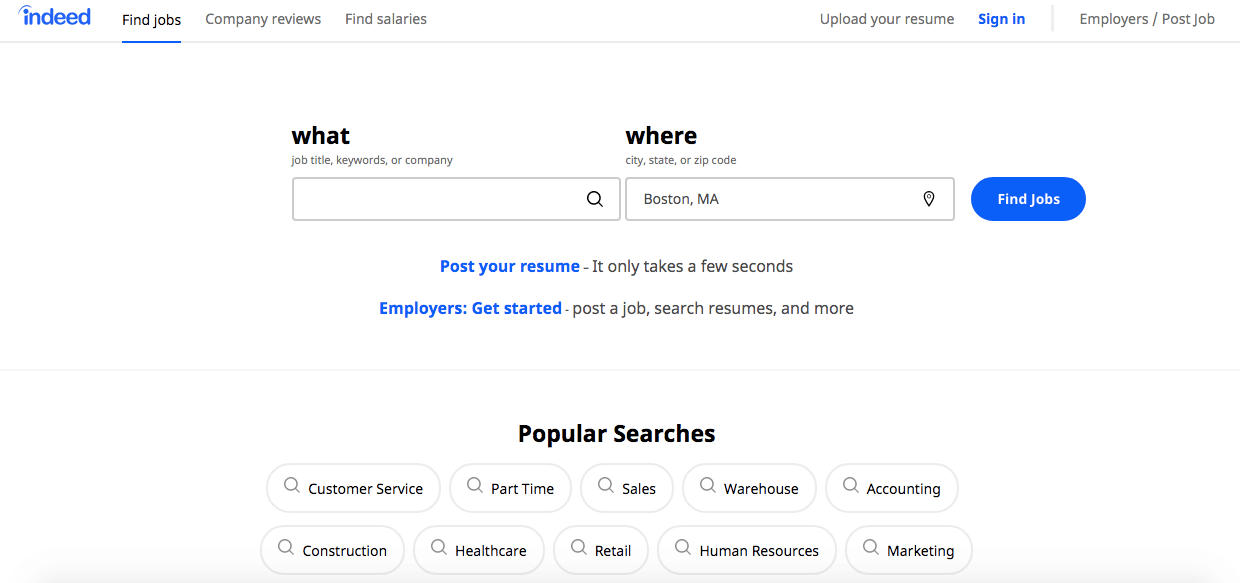Viewport: 1240px width, 583px height.
Task: Click the Indeed logo
Action: 54,16
